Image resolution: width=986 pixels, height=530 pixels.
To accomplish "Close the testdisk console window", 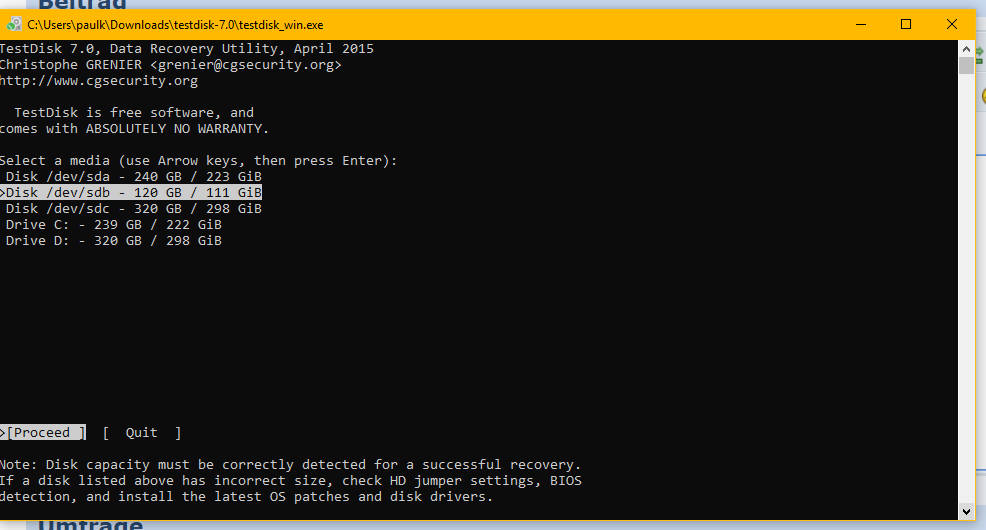I will [952, 25].
